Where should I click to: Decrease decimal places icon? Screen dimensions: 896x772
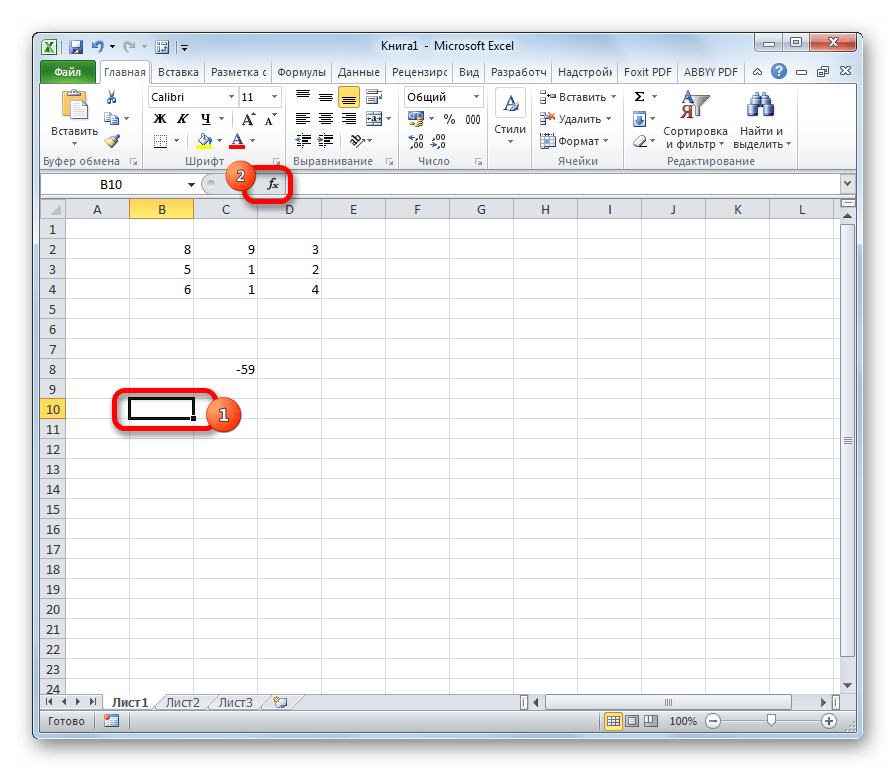pyautogui.click(x=438, y=141)
